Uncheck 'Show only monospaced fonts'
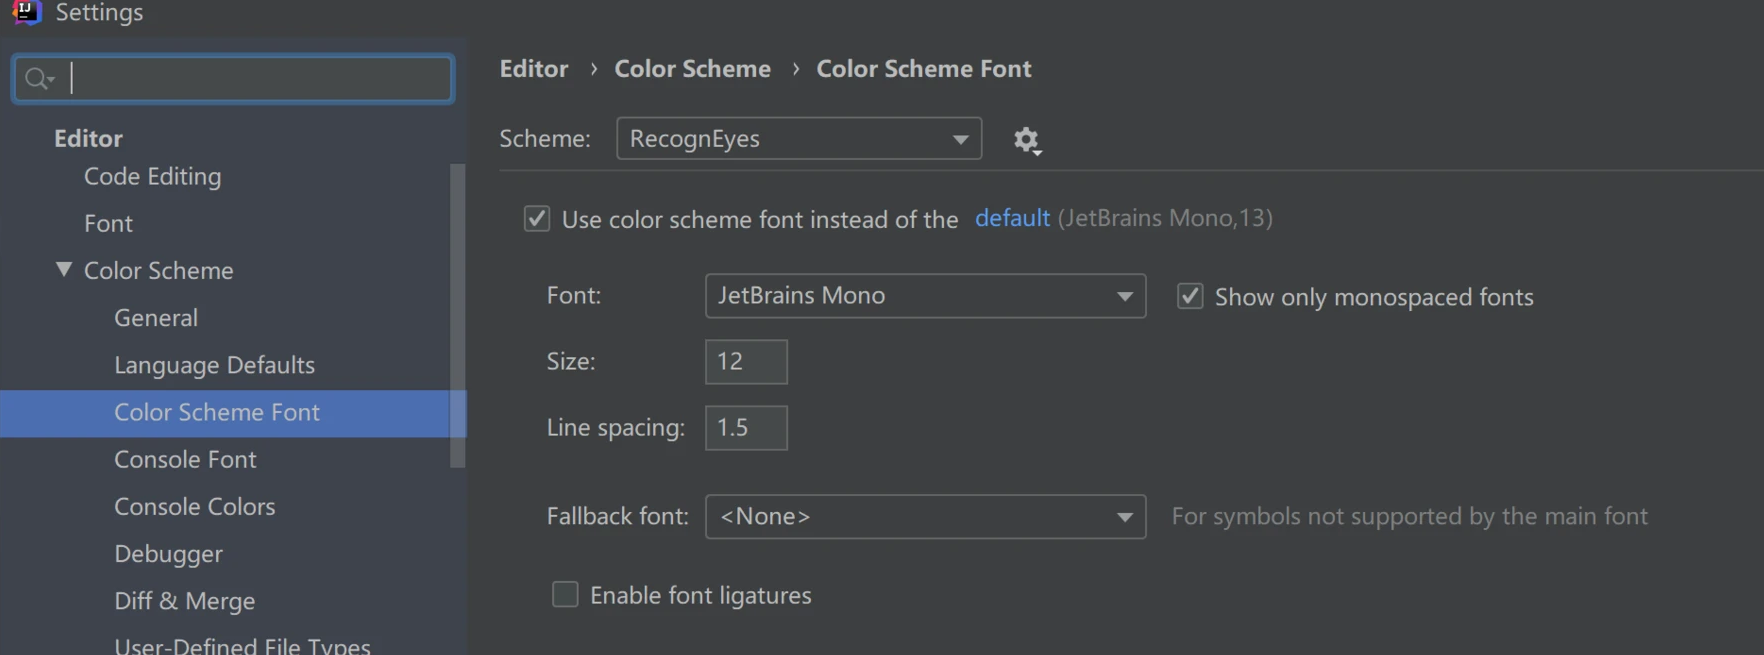Viewport: 1764px width, 655px height. click(x=1189, y=296)
